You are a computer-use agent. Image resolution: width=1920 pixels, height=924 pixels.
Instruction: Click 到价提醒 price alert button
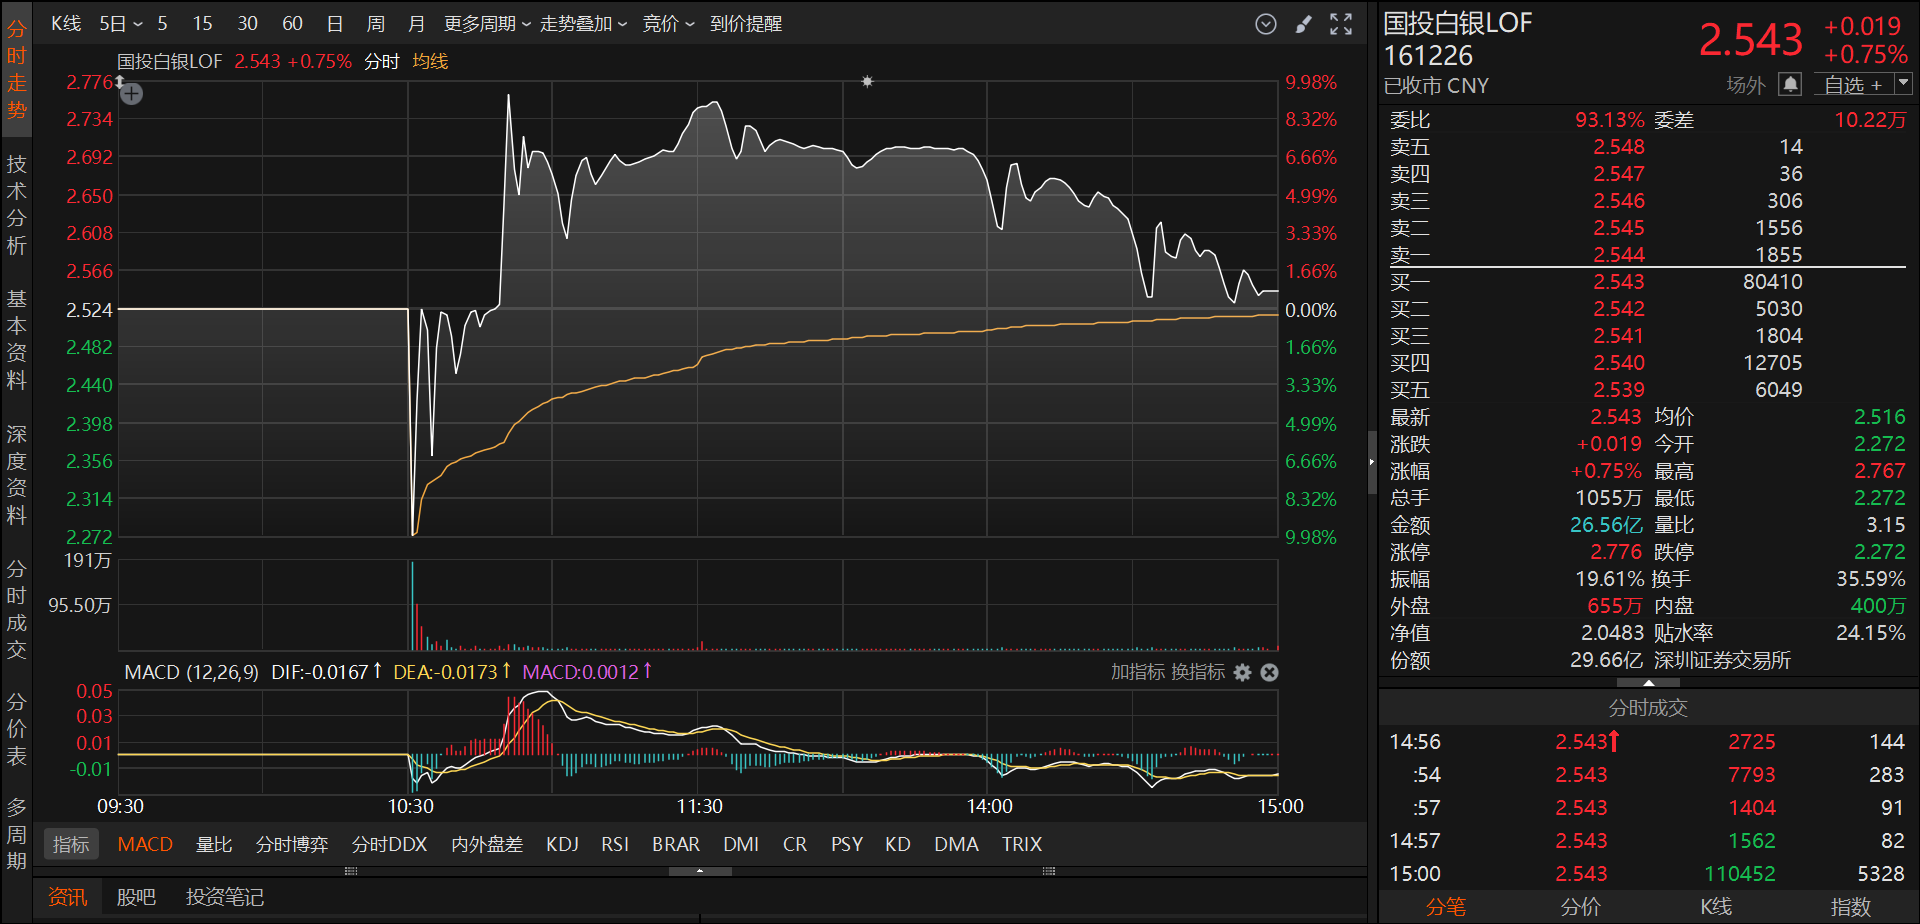(x=746, y=24)
